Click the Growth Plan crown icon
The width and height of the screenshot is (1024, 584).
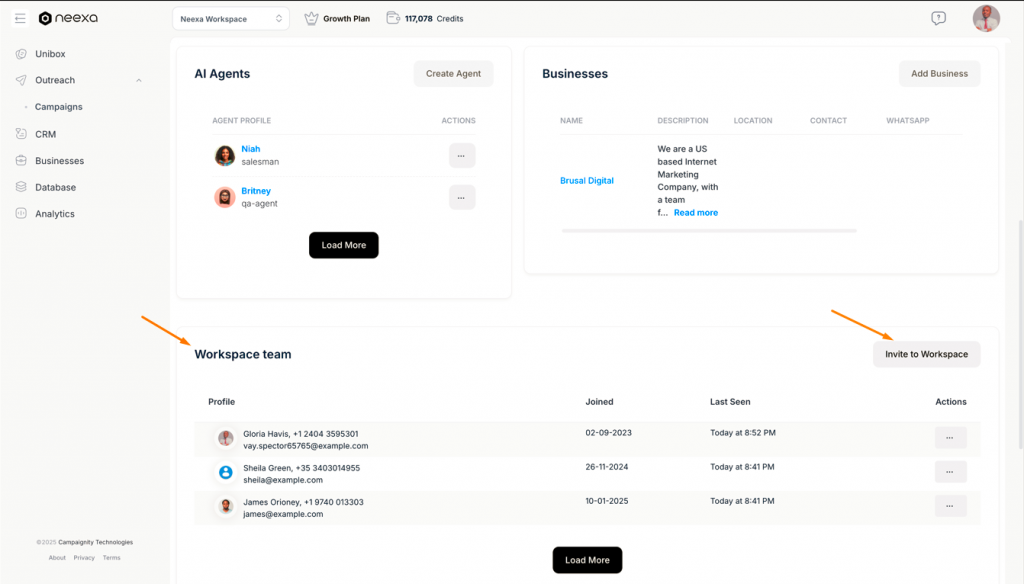[x=311, y=17]
